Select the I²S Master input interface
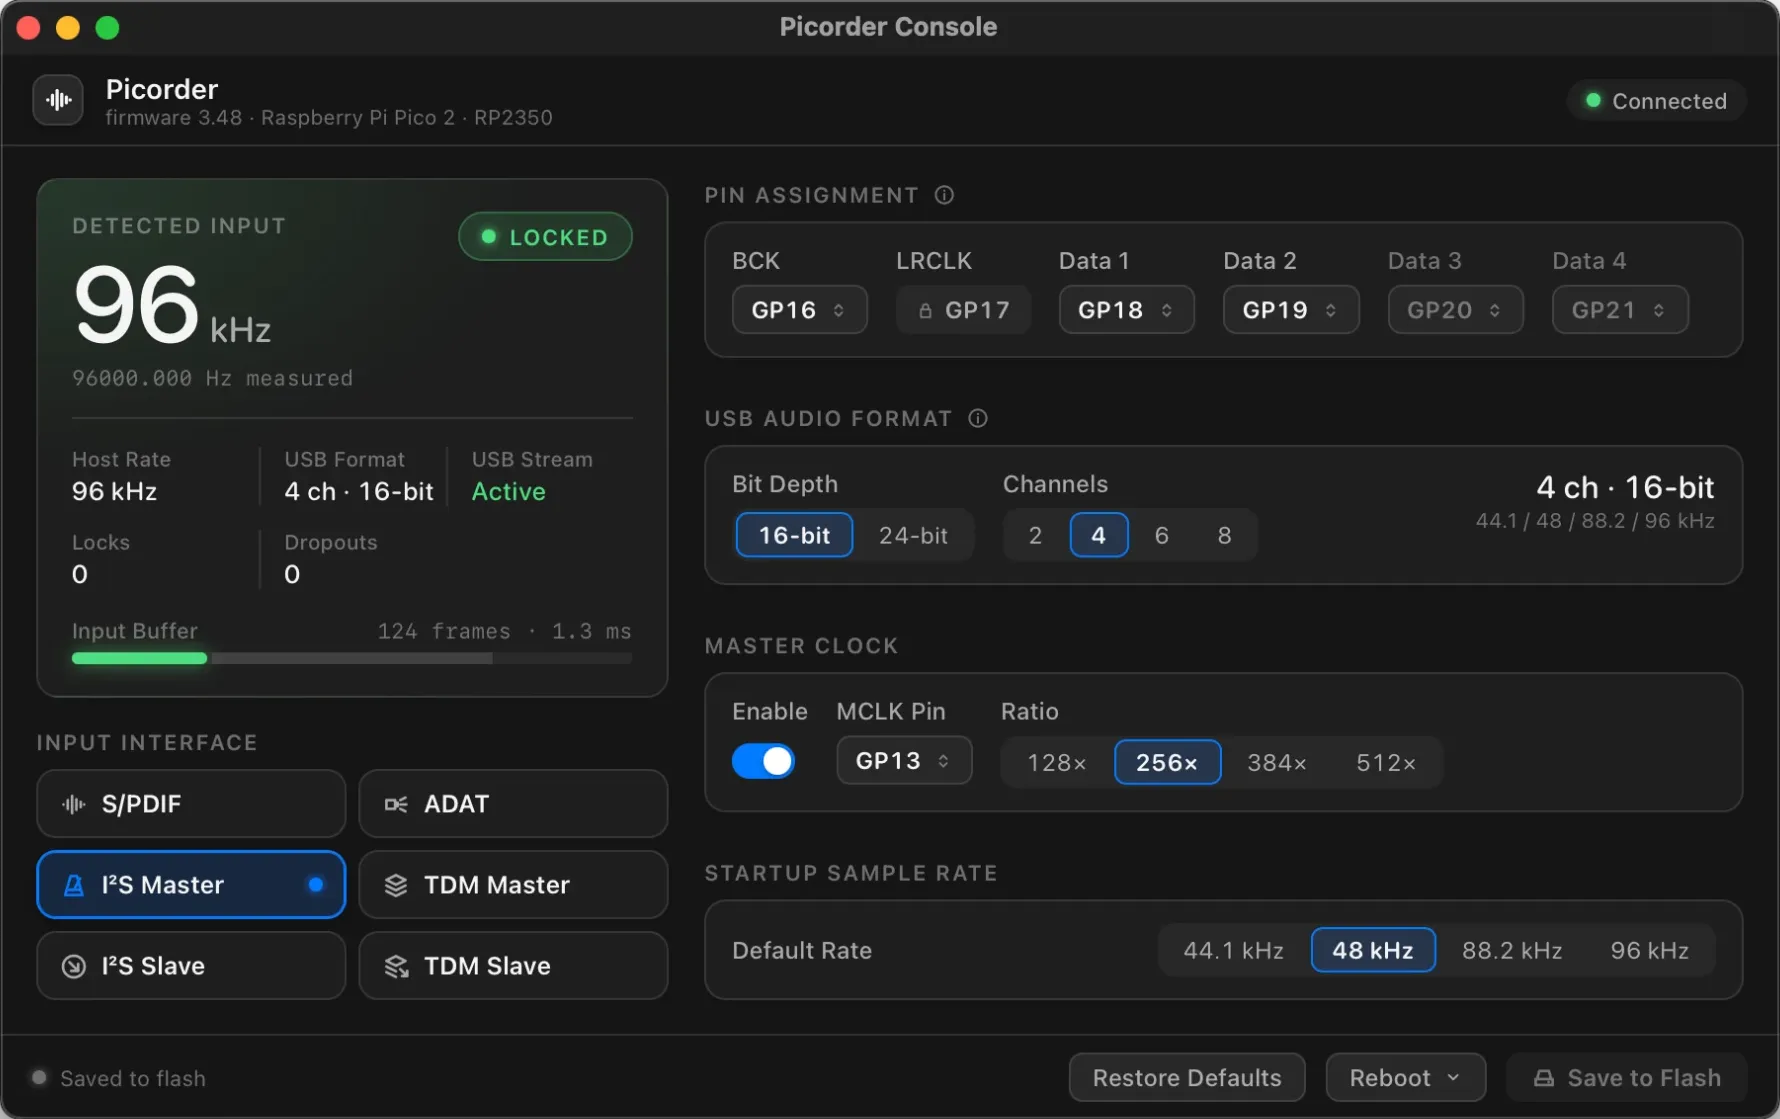1780x1119 pixels. tap(191, 885)
